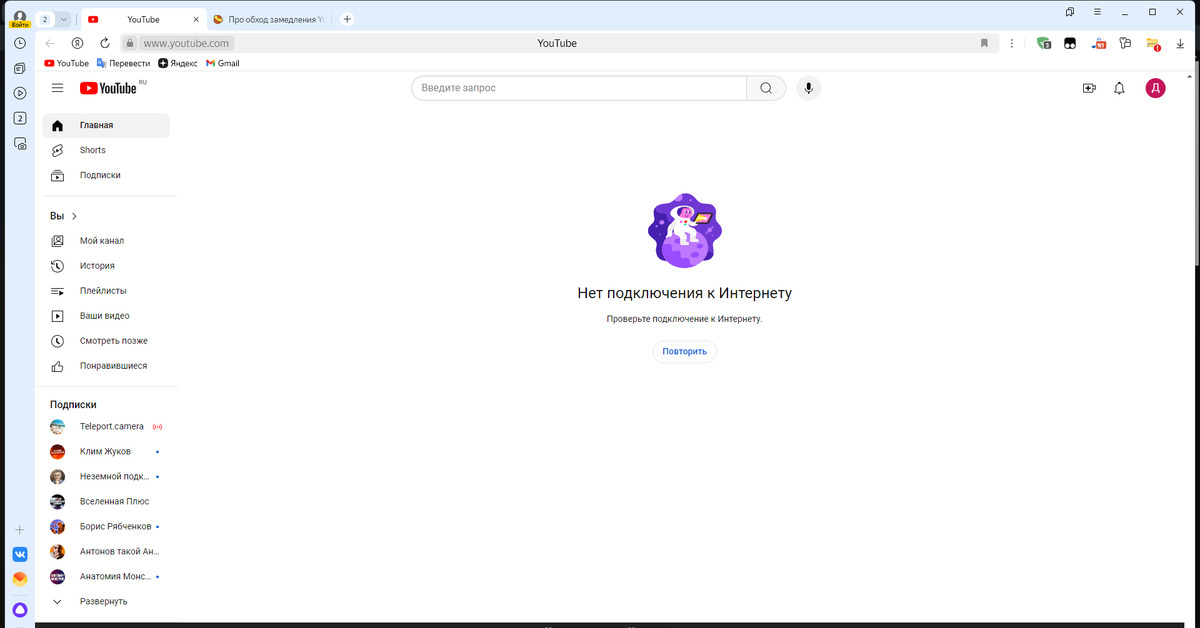Open "Смотреть позже"

(106, 341)
